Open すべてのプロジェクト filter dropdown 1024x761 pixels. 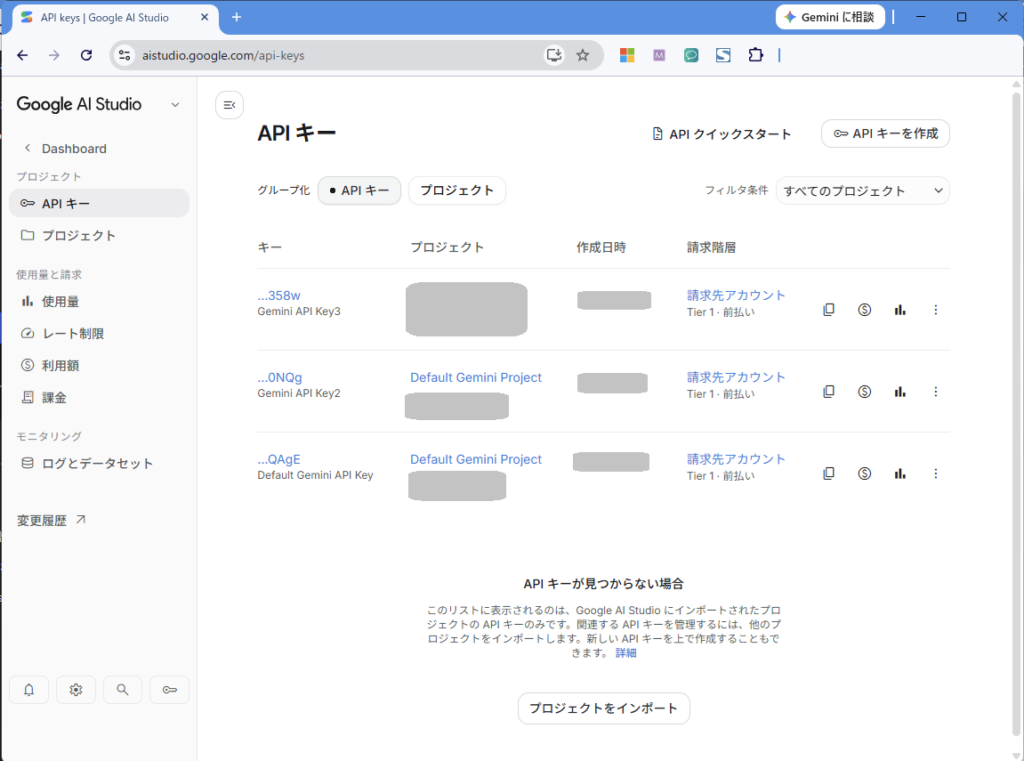pos(862,191)
